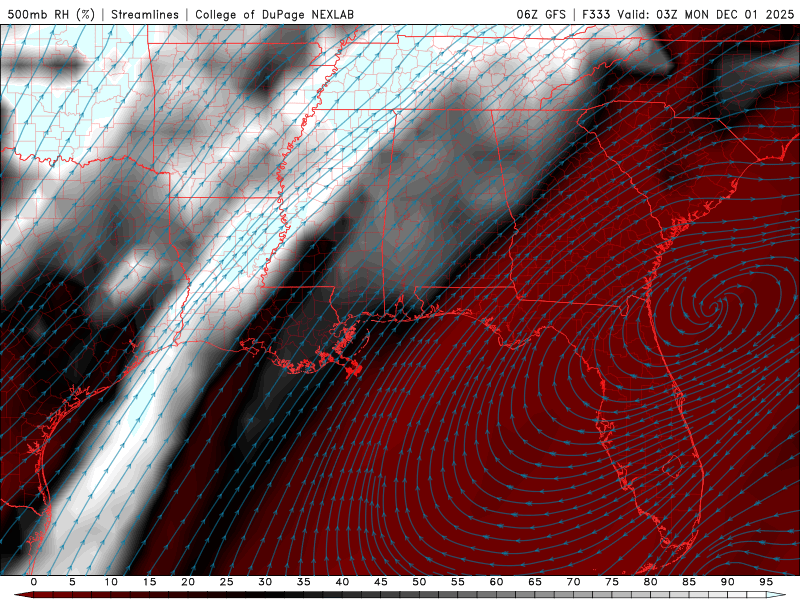Click the "5" label on color scale
800x600 pixels.
pos(72,582)
